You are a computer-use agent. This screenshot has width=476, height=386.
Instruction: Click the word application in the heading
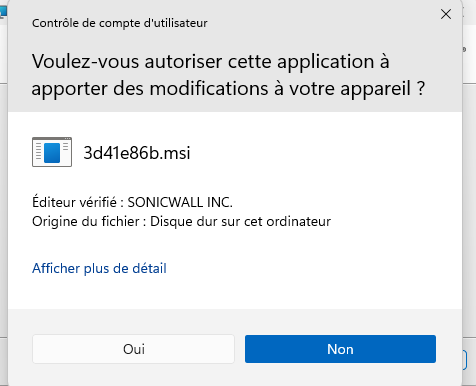point(326,62)
